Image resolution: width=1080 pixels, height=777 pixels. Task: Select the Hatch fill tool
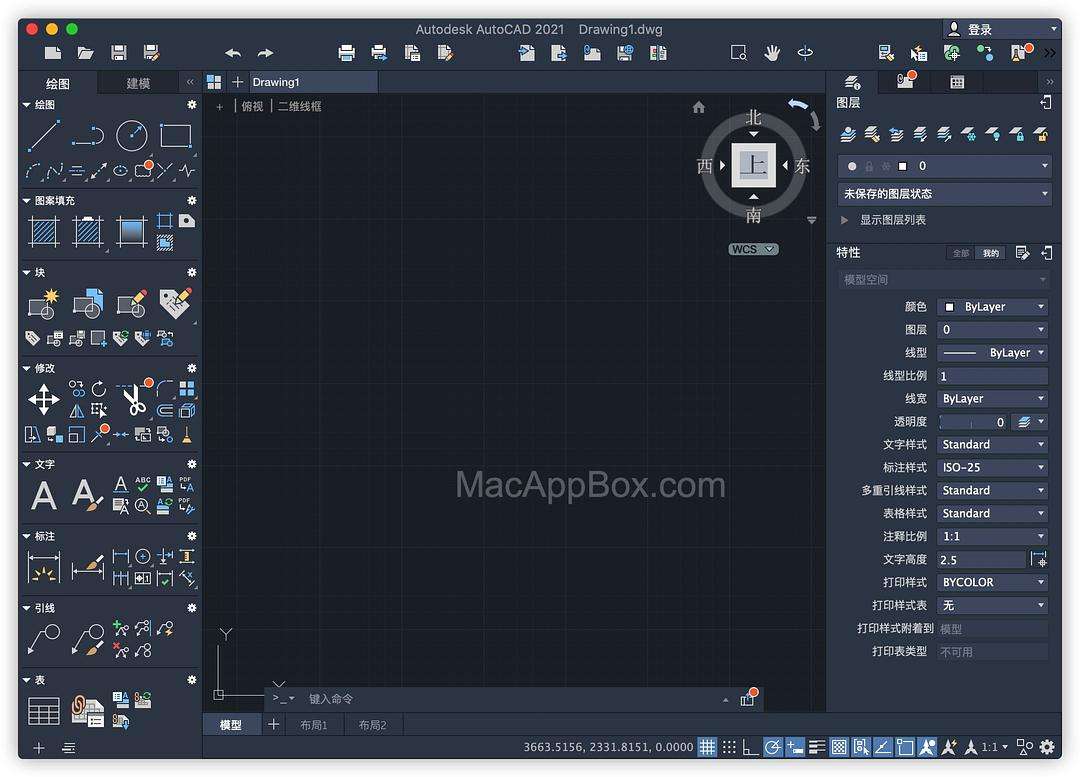(x=44, y=231)
